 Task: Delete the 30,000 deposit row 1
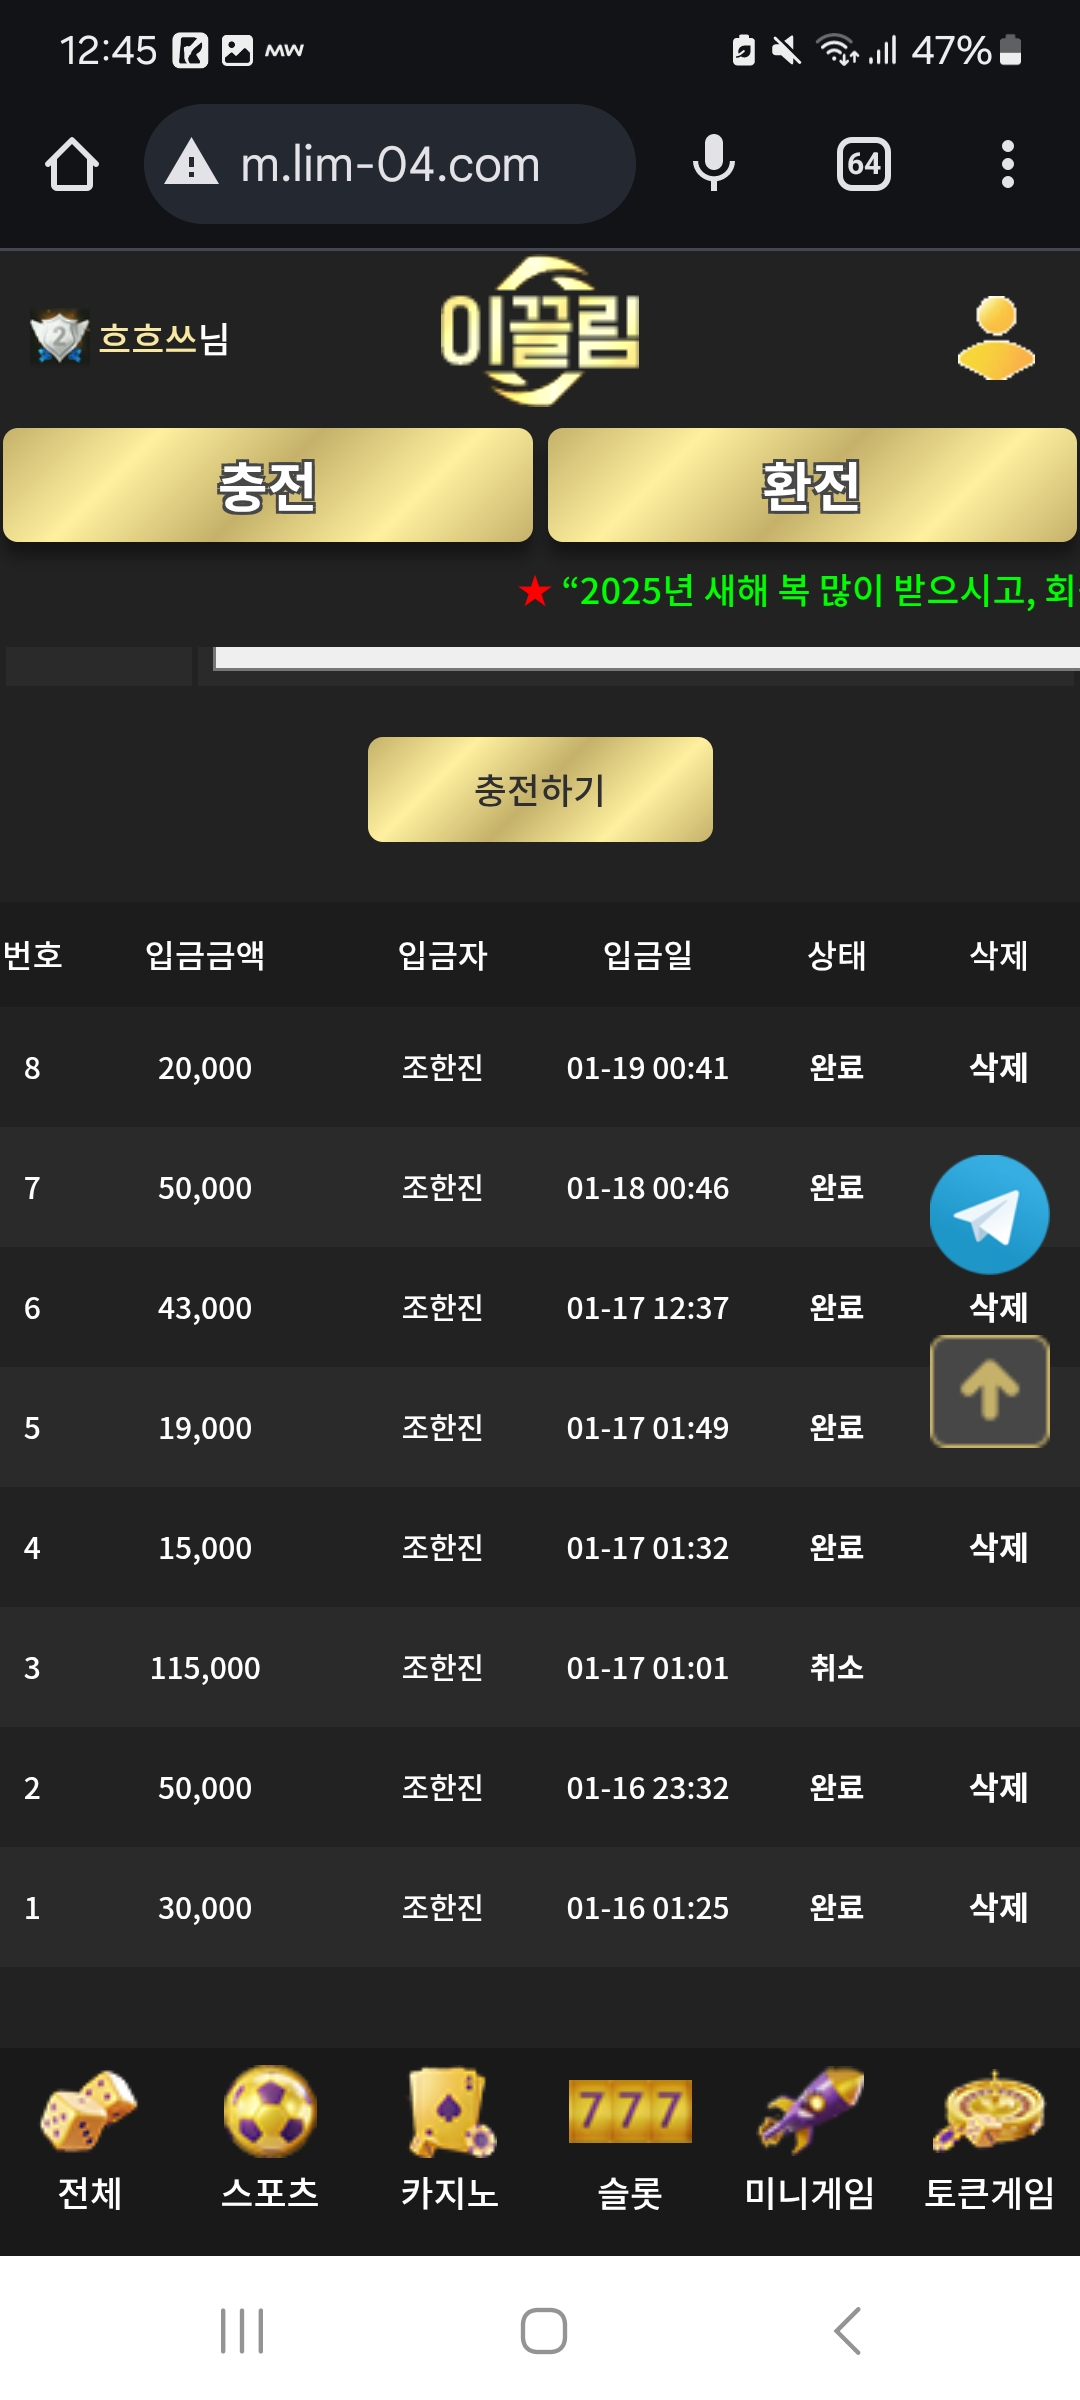998,1907
